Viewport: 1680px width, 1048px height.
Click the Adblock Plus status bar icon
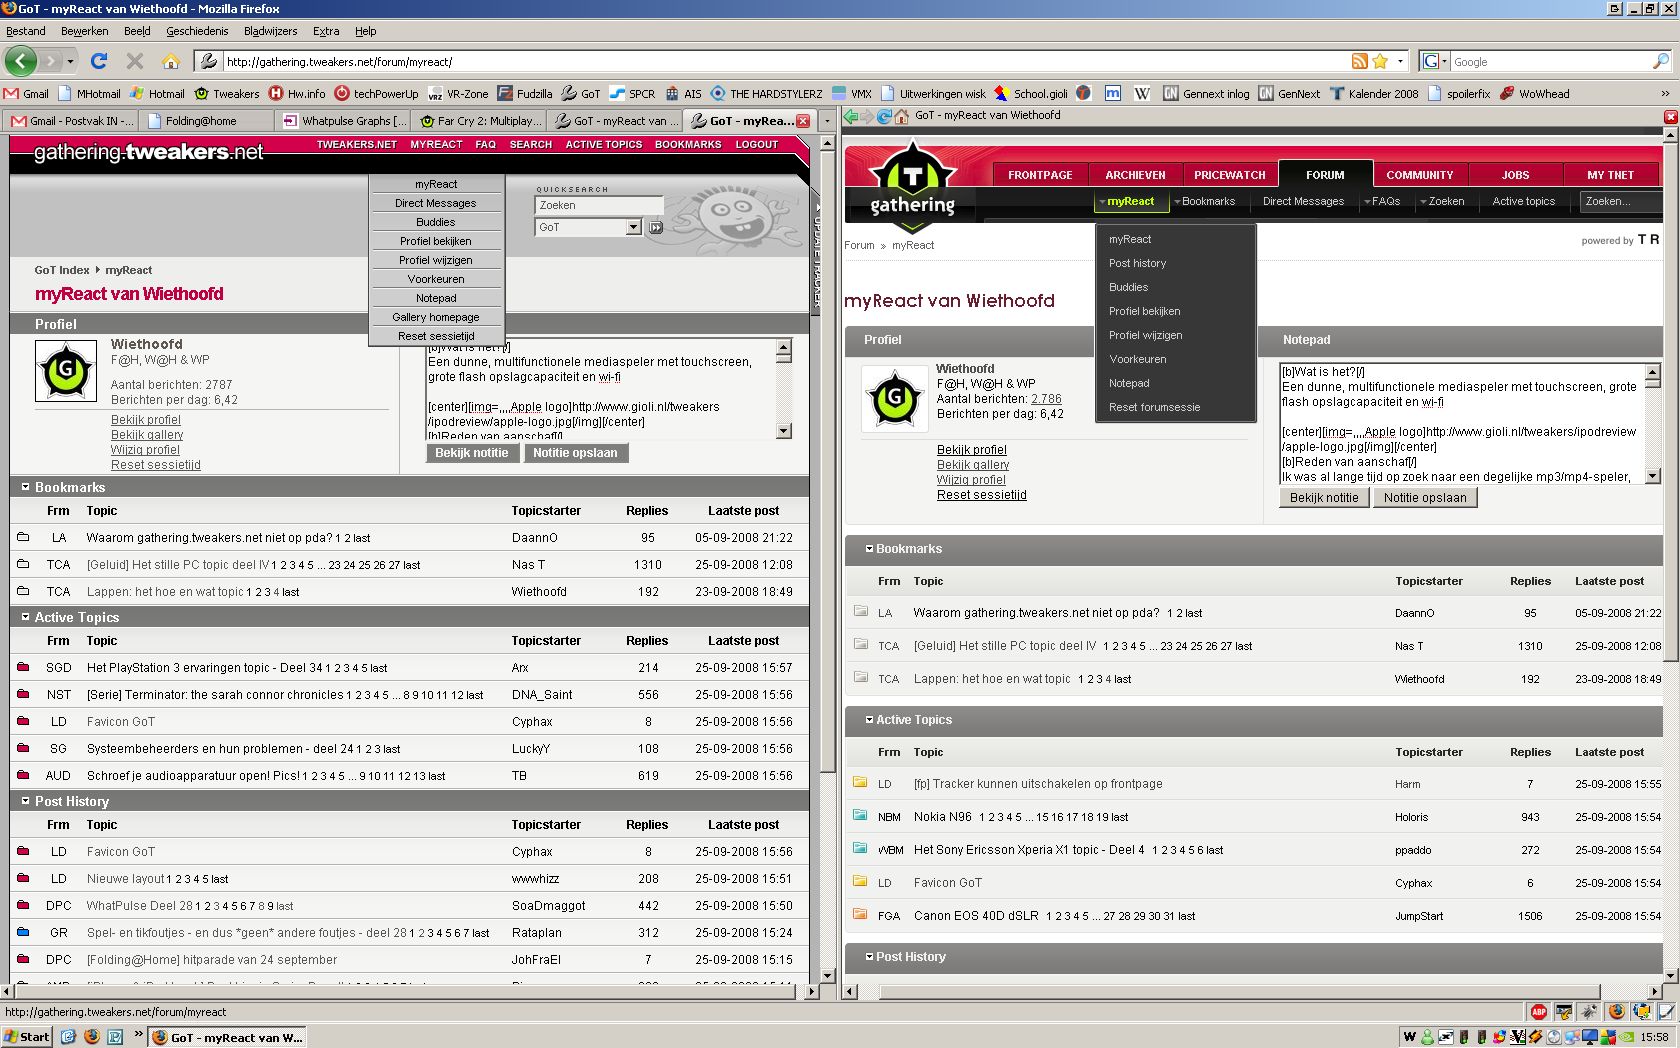point(1538,1012)
